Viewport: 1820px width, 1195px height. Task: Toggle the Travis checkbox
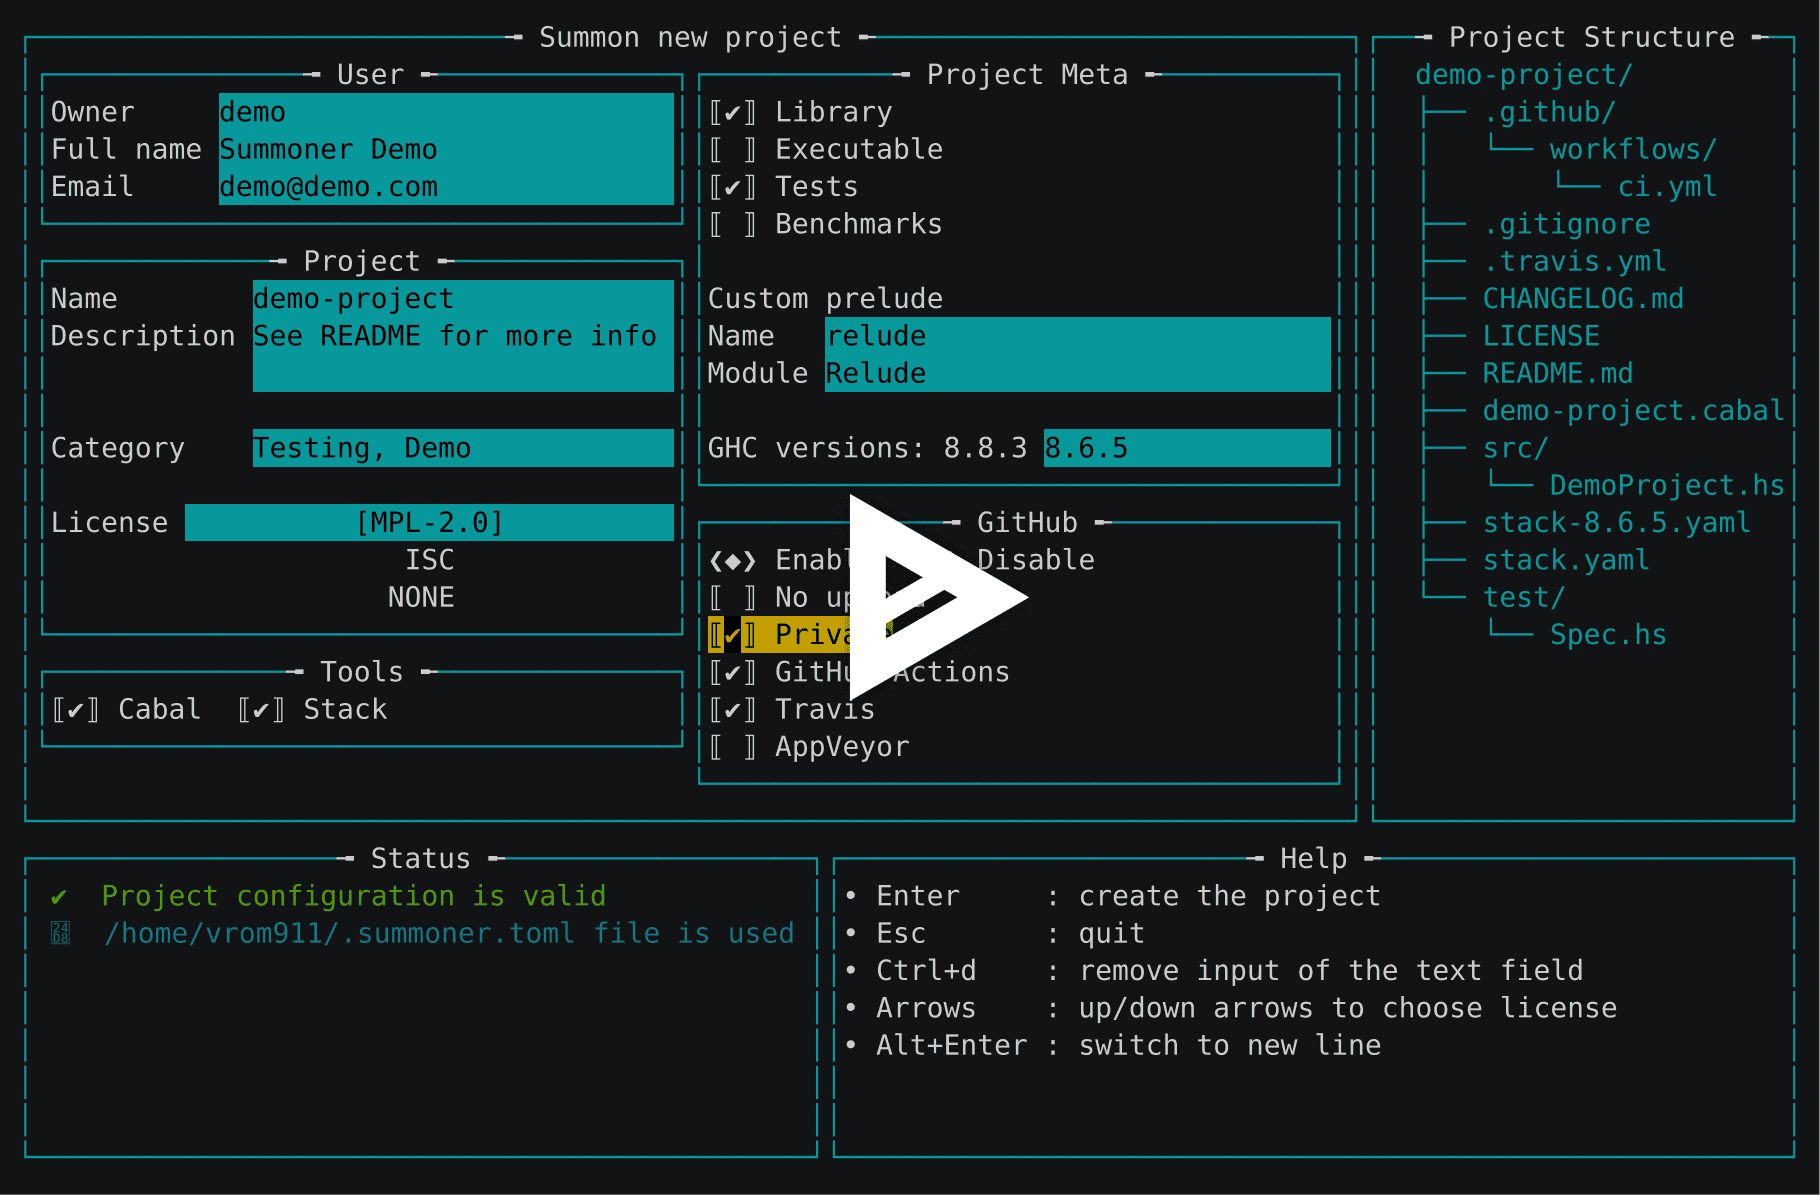point(732,710)
